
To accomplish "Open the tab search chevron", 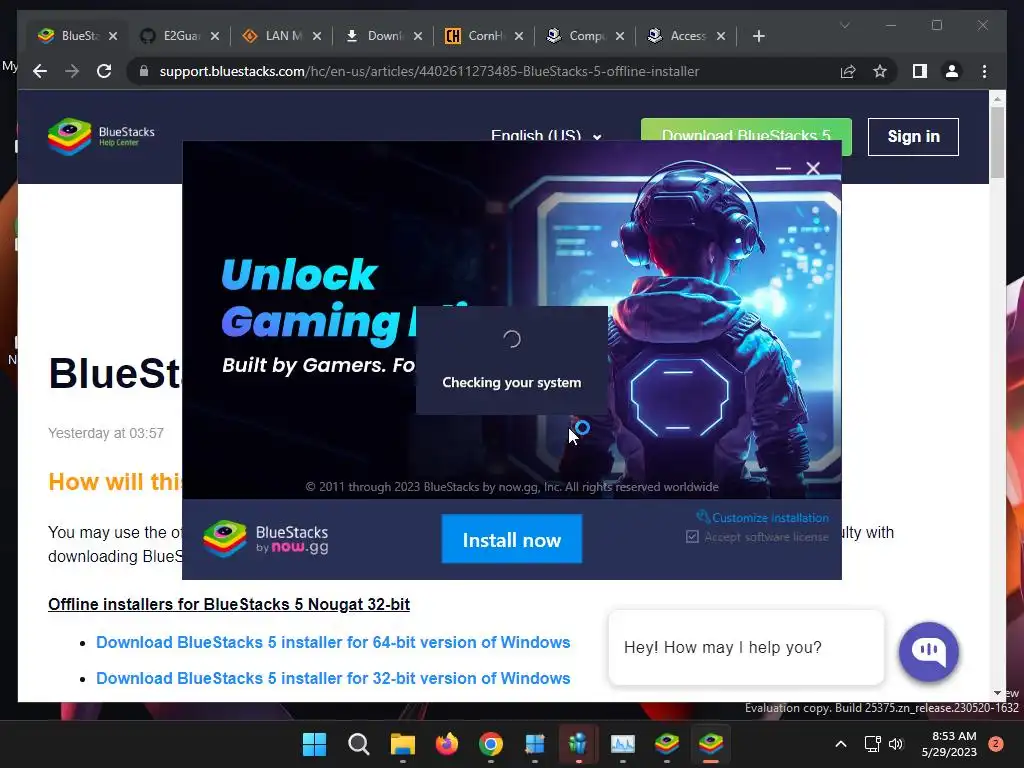I will click(x=844, y=25).
